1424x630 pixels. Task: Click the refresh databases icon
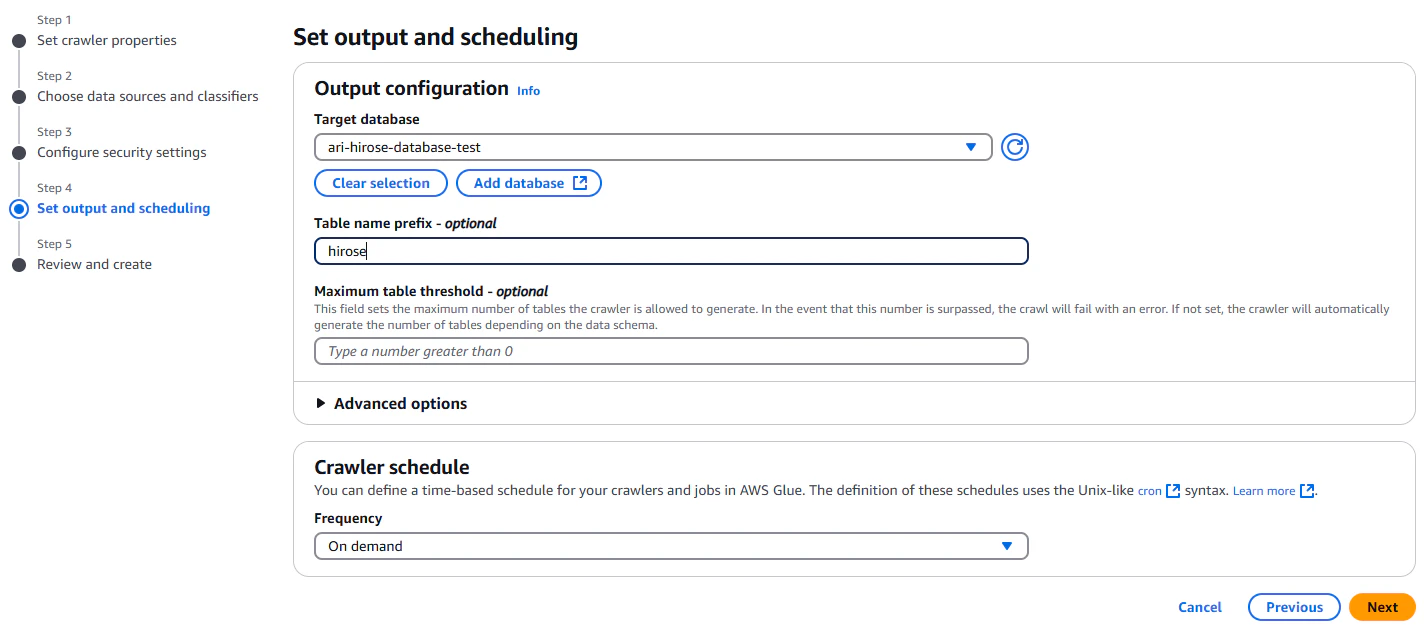[x=1015, y=147]
